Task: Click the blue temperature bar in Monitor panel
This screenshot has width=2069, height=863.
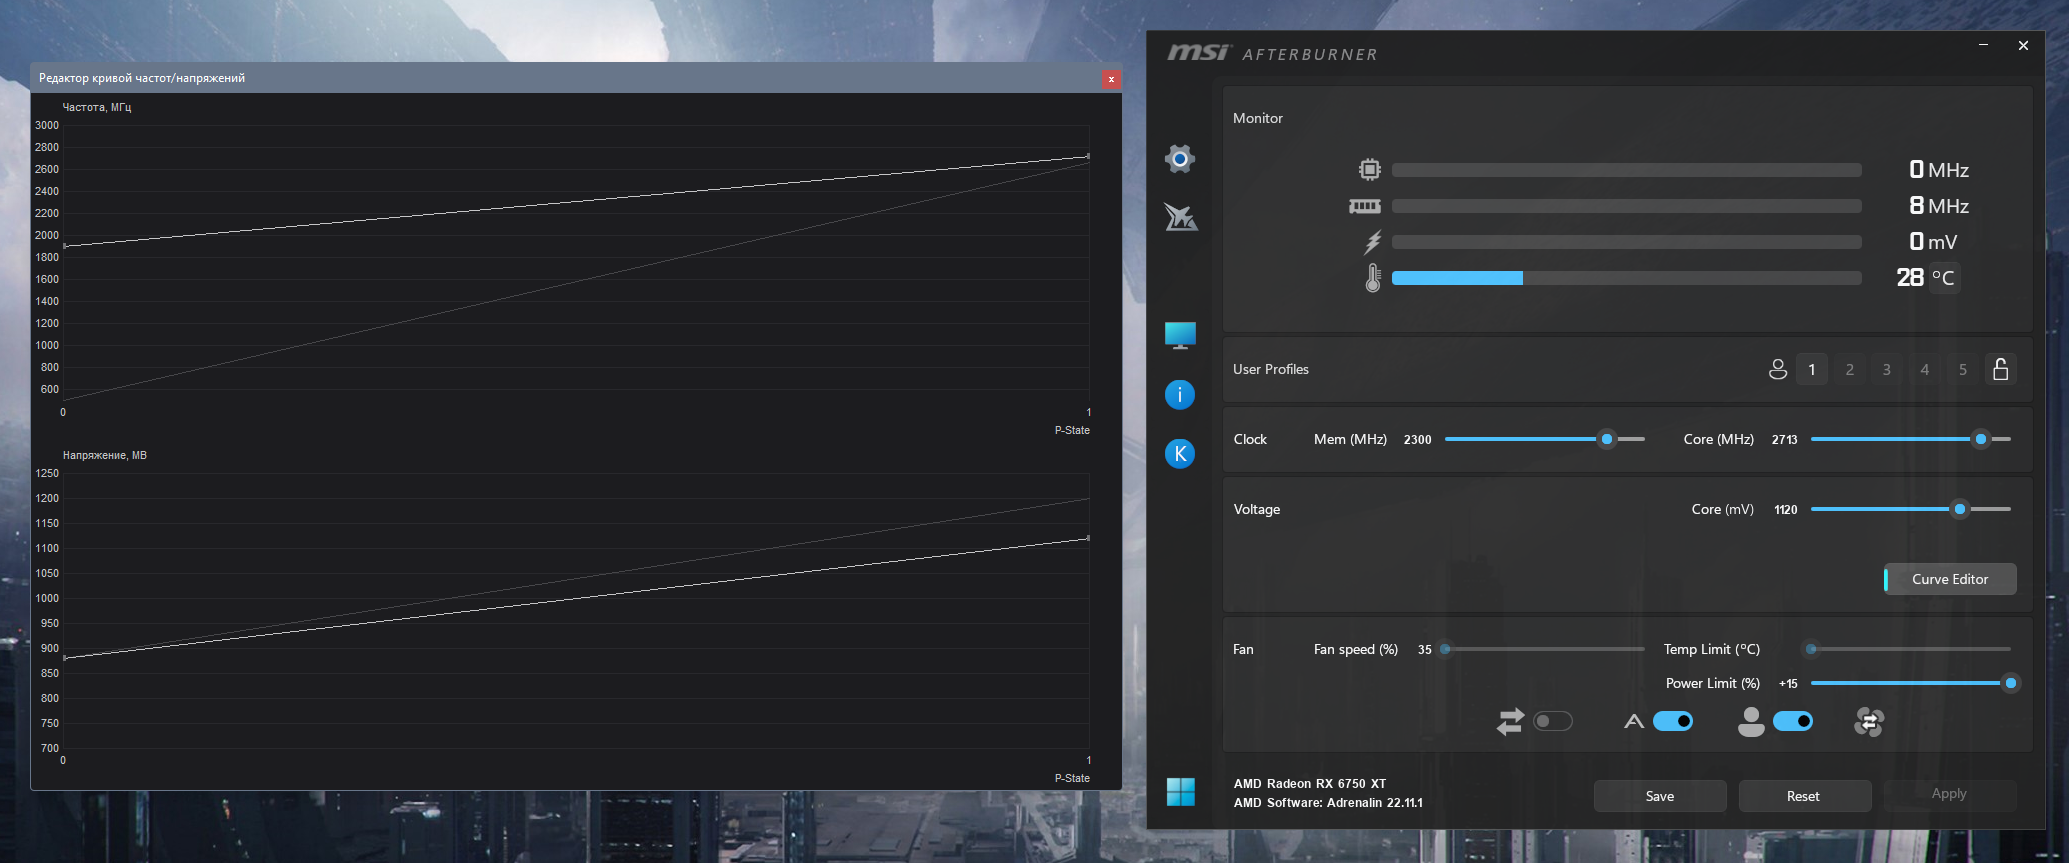Action: click(1457, 278)
